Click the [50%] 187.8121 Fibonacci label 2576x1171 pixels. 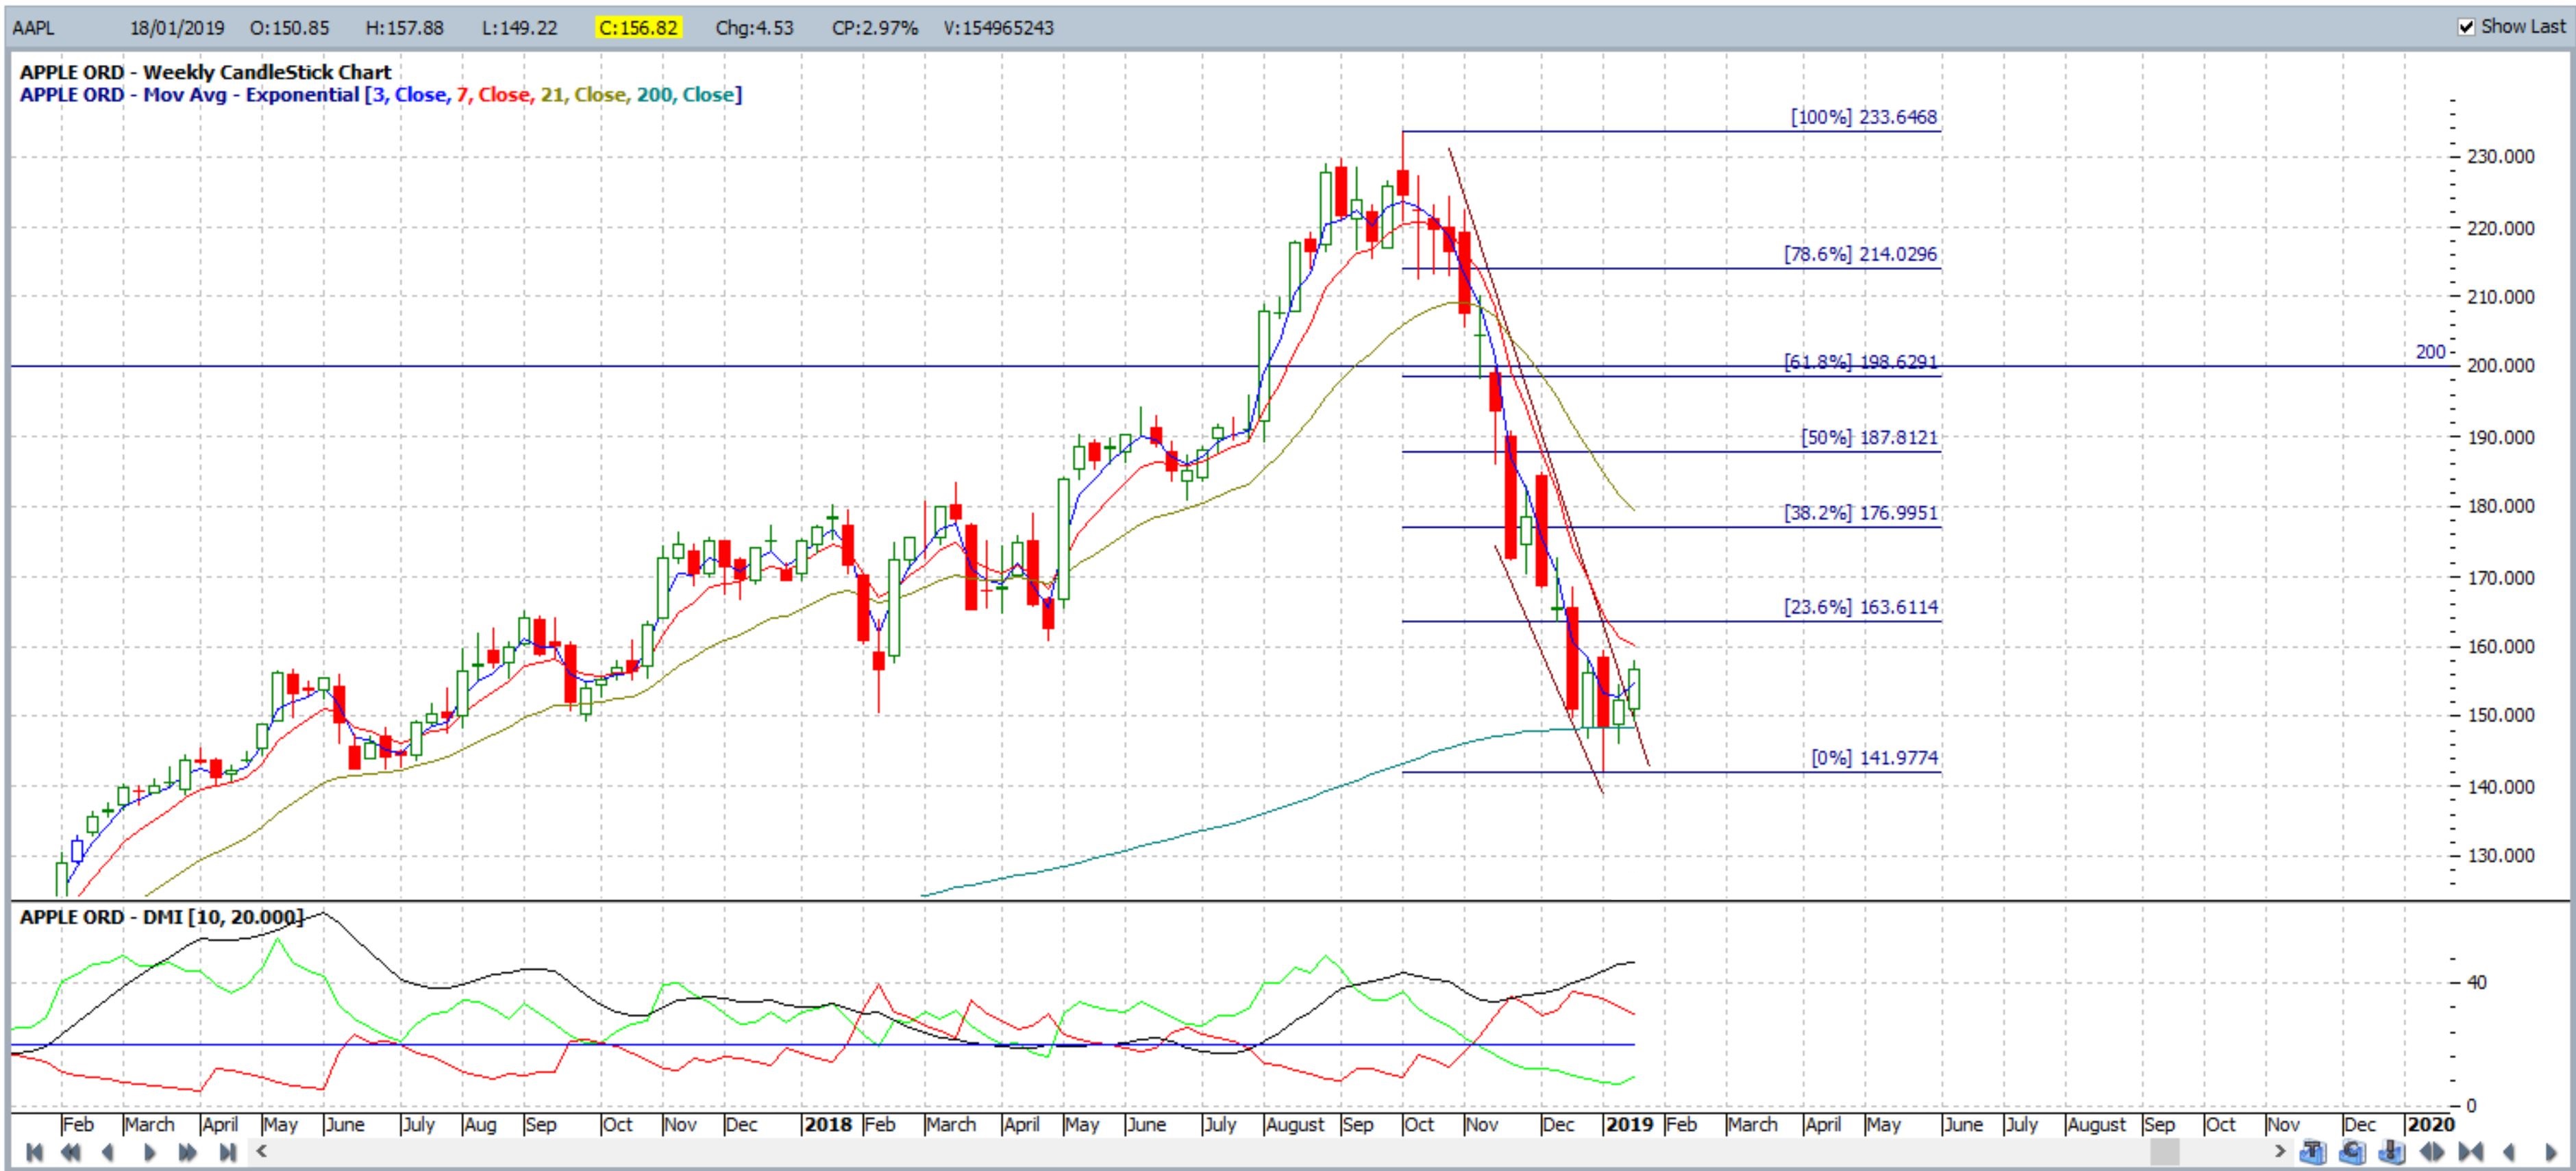pos(1868,438)
